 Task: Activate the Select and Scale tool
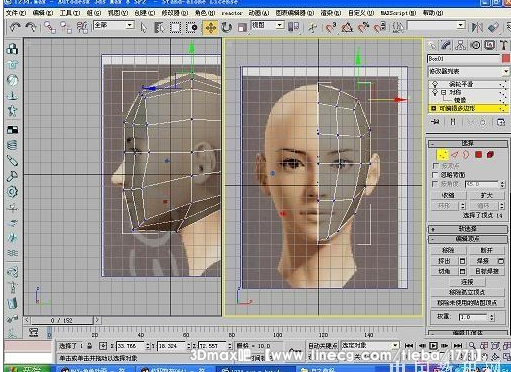[x=242, y=27]
